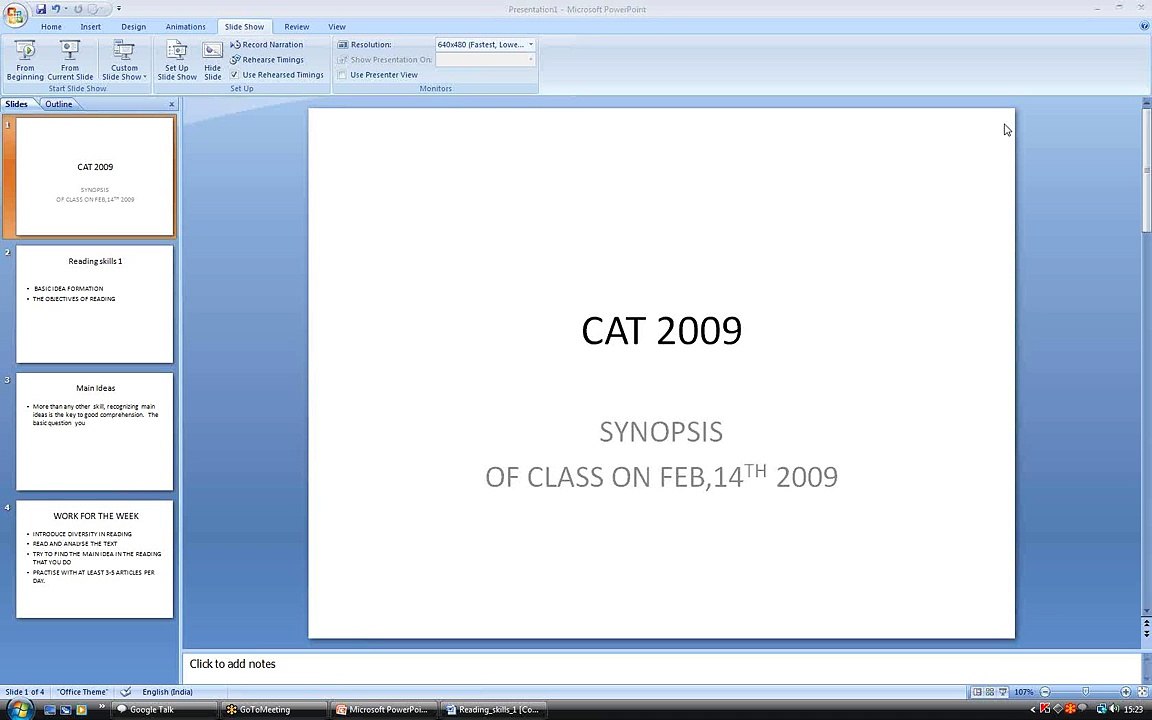Open the Office button menu

click(15, 15)
